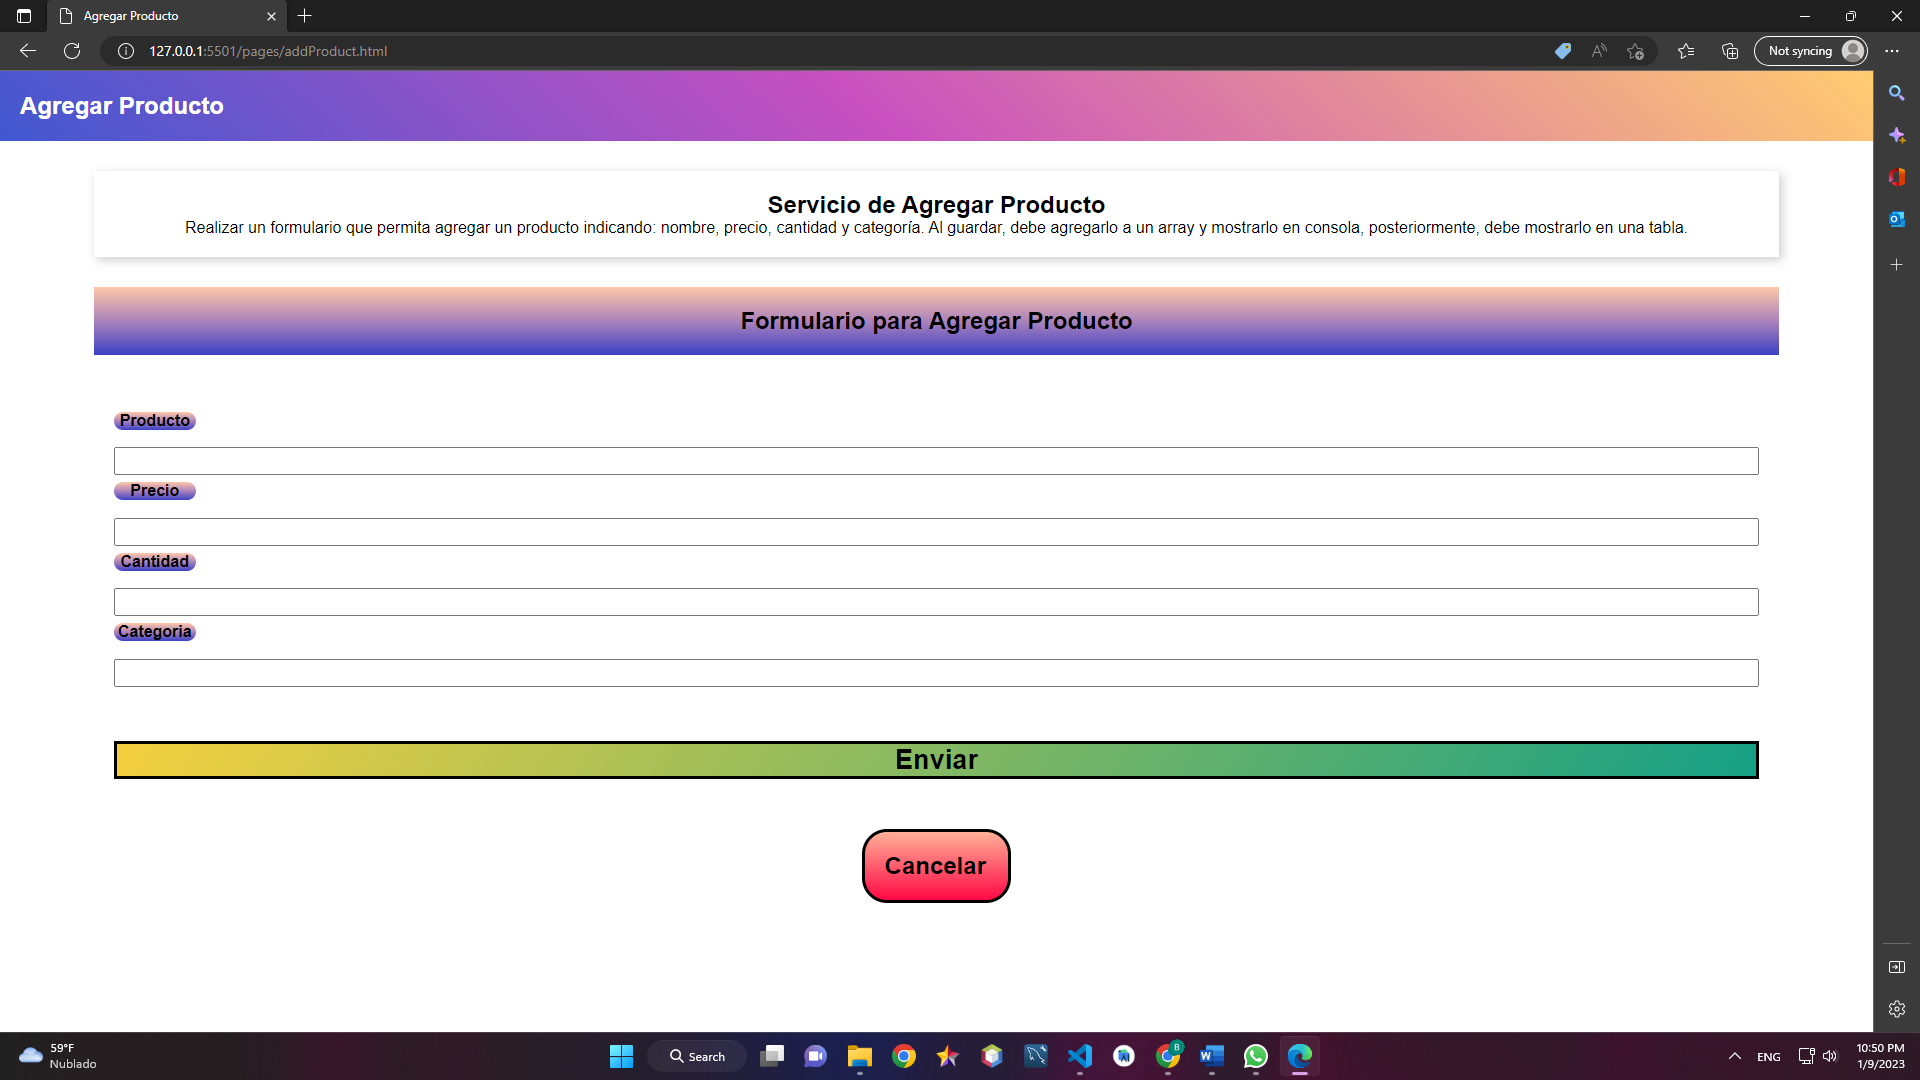Click the Not syncing profile toggle

[x=1810, y=51]
